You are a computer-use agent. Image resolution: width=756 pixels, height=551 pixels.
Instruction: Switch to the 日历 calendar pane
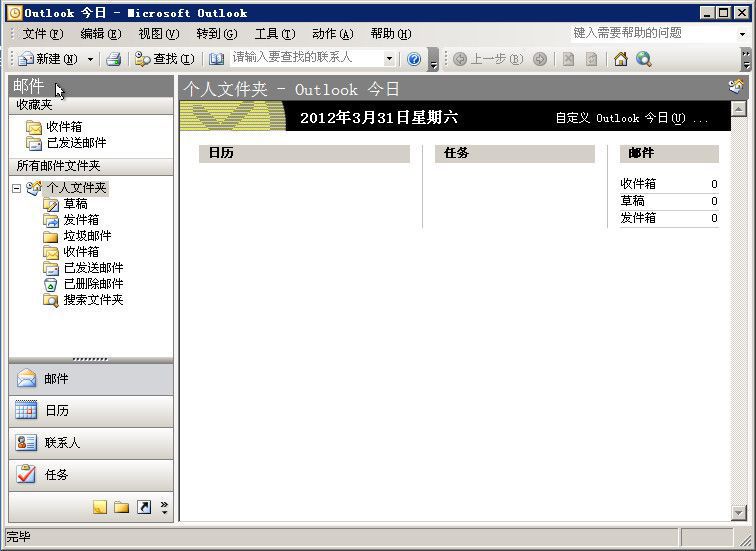click(x=91, y=411)
